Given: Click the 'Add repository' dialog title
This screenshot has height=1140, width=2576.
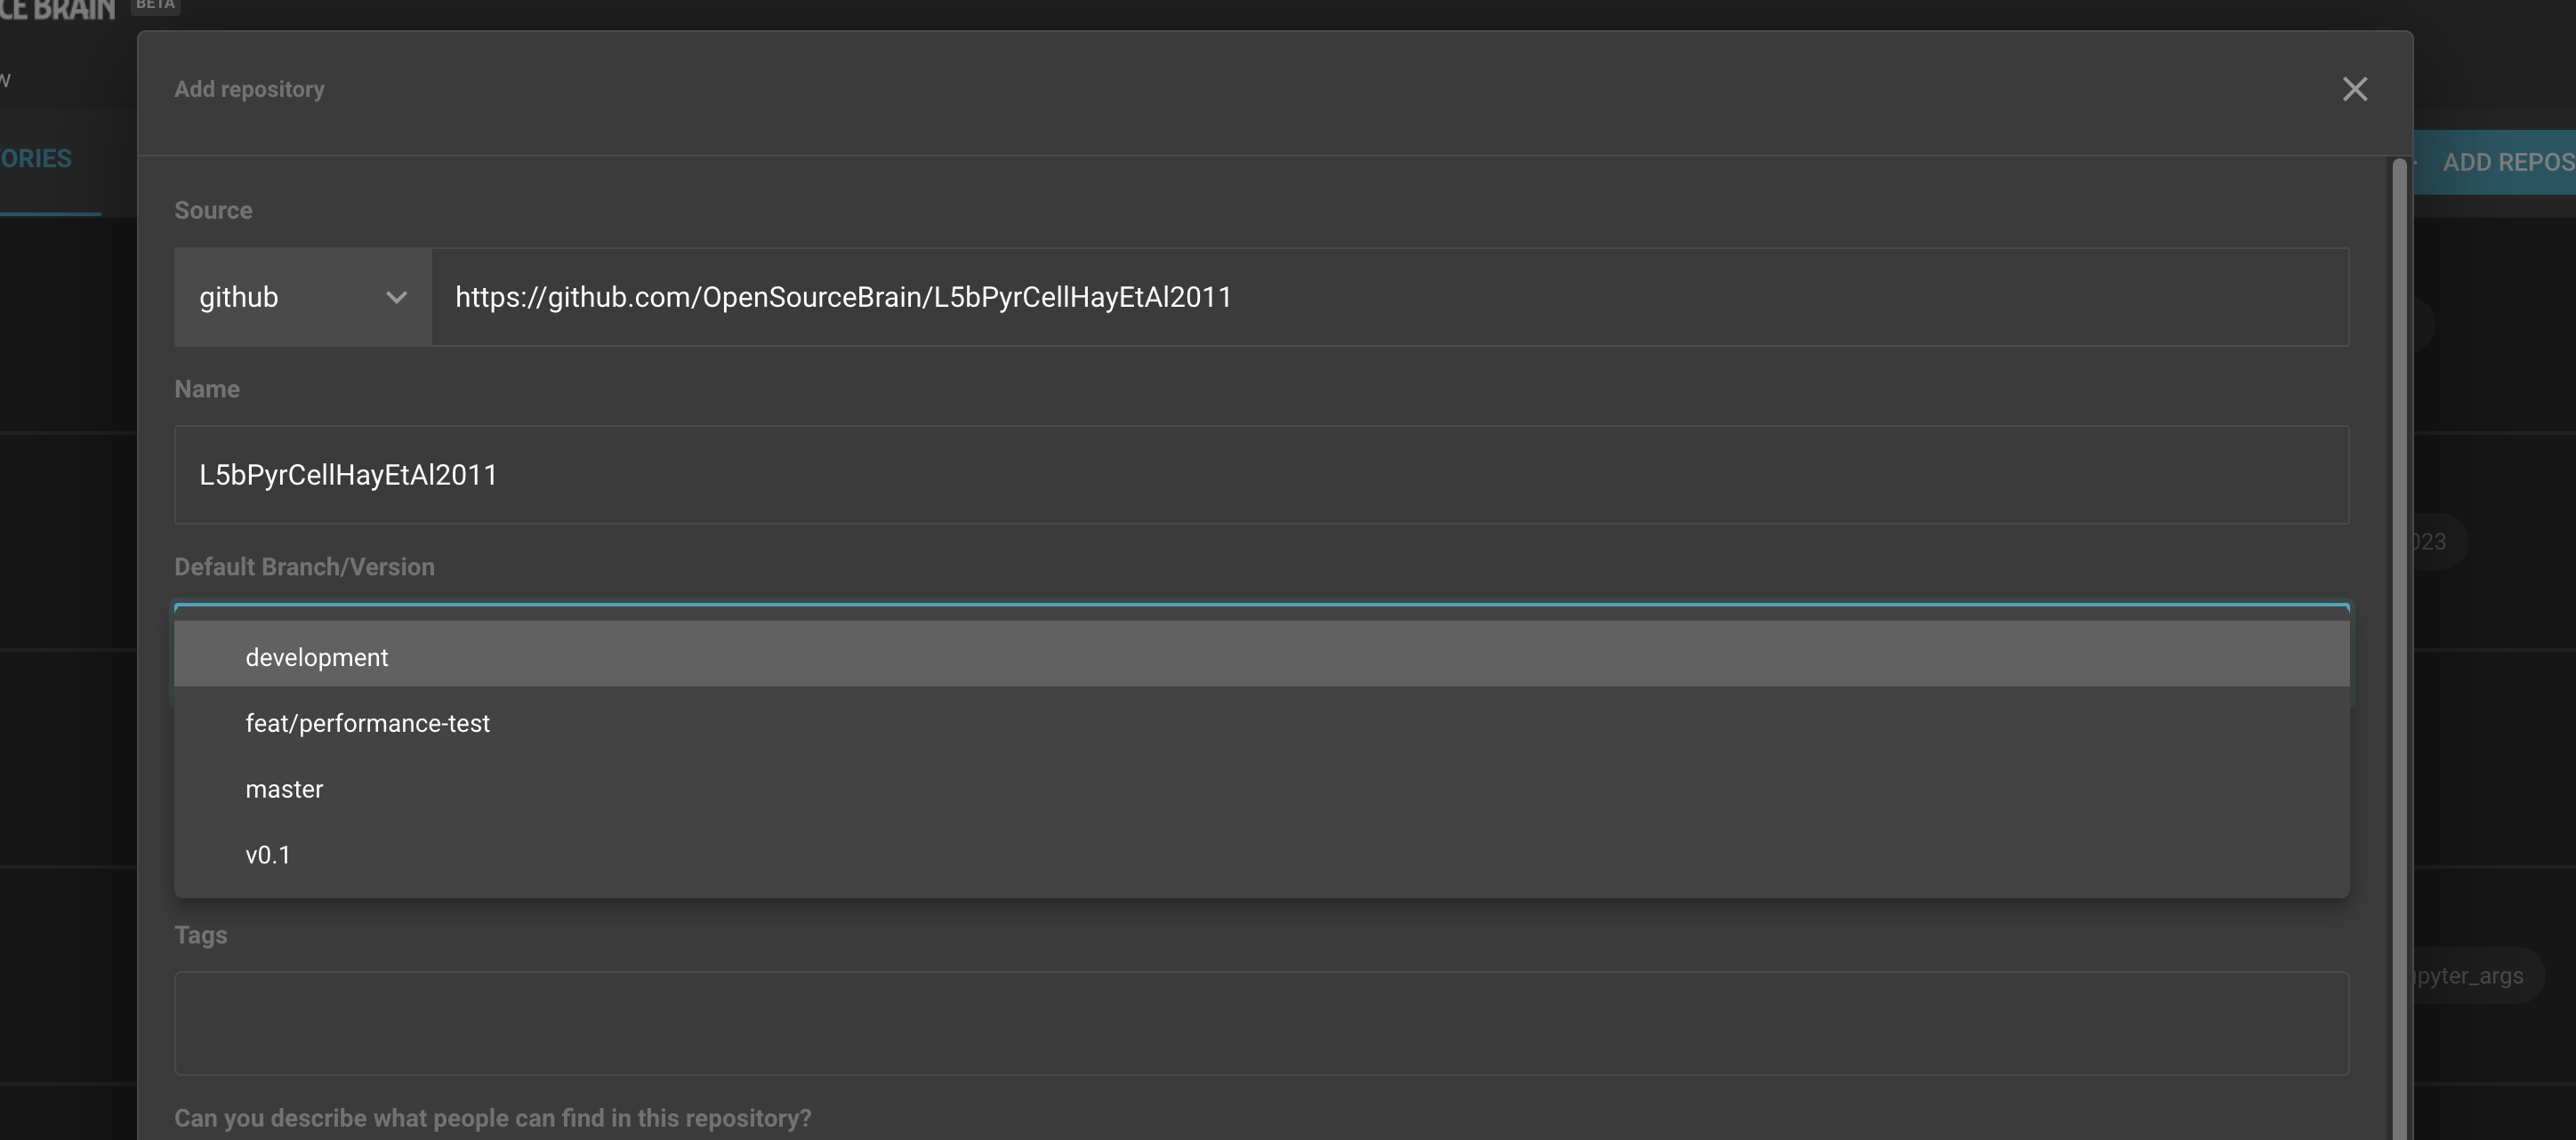Looking at the screenshot, I should (249, 89).
